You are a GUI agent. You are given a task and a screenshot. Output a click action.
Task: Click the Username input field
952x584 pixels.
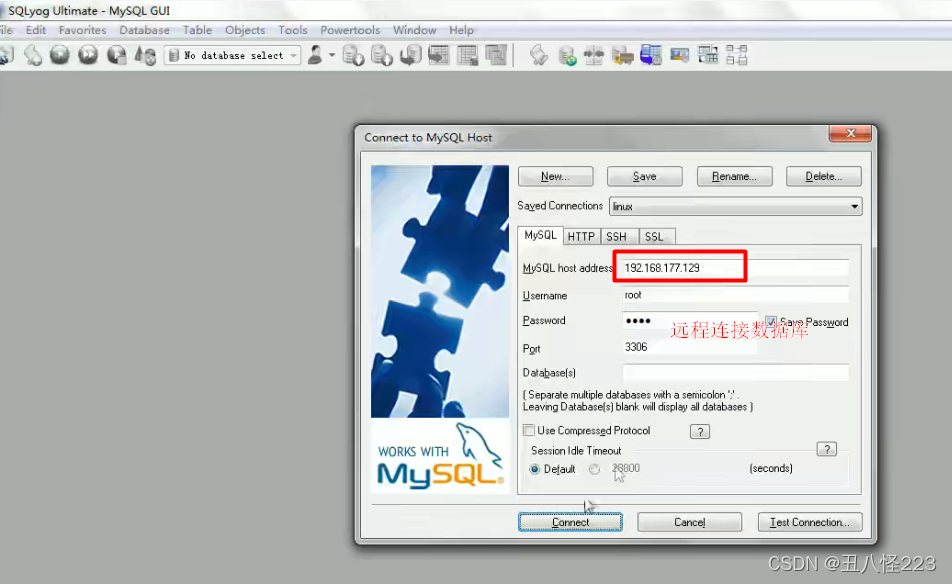click(x=735, y=295)
